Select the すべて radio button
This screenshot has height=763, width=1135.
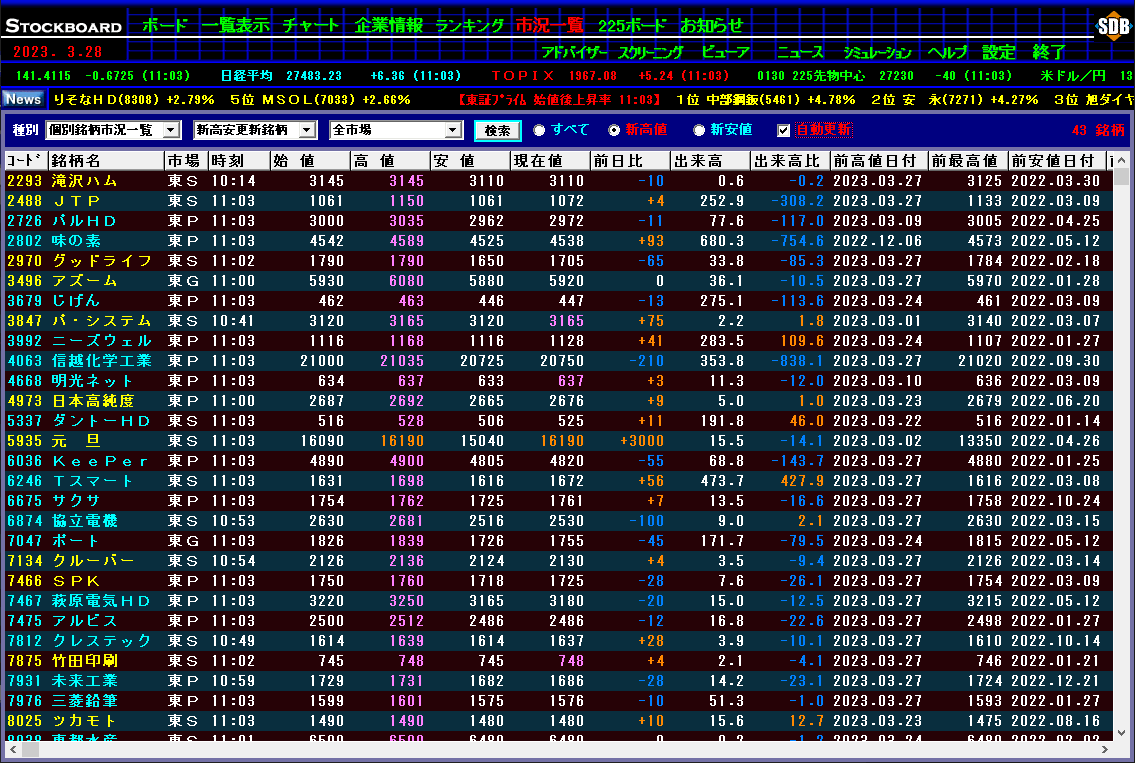539,130
